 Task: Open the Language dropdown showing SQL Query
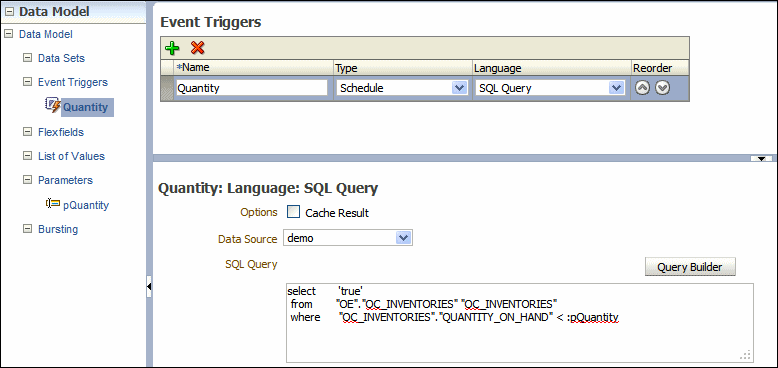616,88
